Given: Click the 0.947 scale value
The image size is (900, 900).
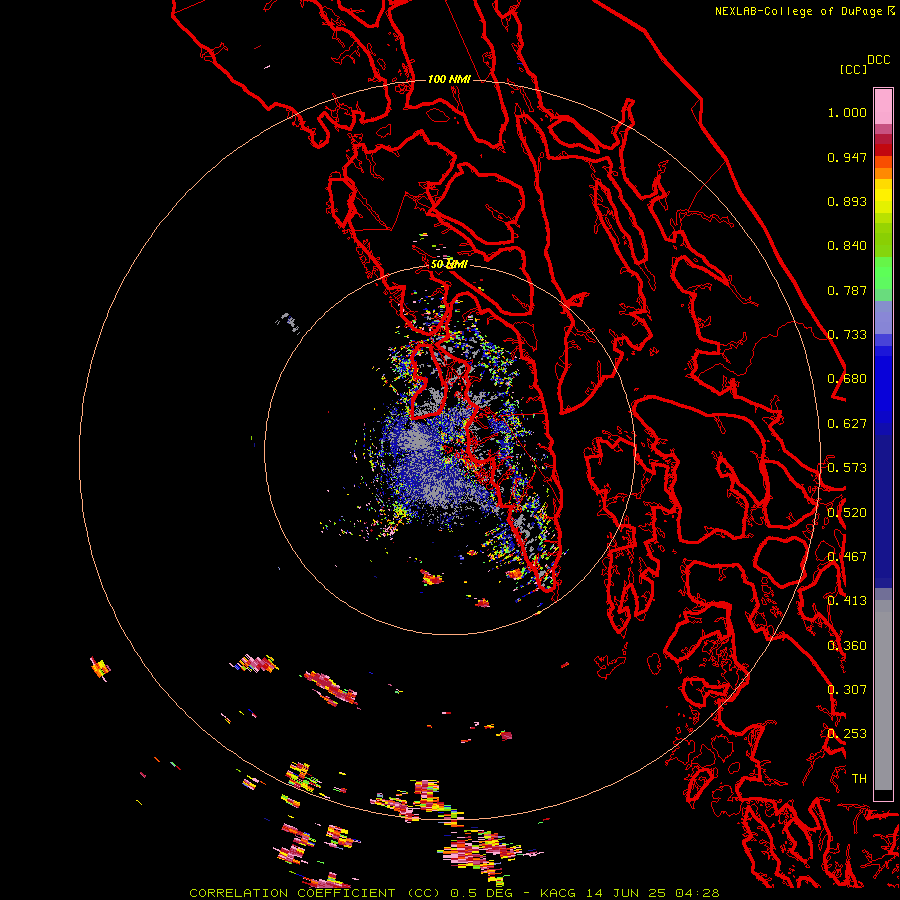Looking at the screenshot, I should point(847,157).
